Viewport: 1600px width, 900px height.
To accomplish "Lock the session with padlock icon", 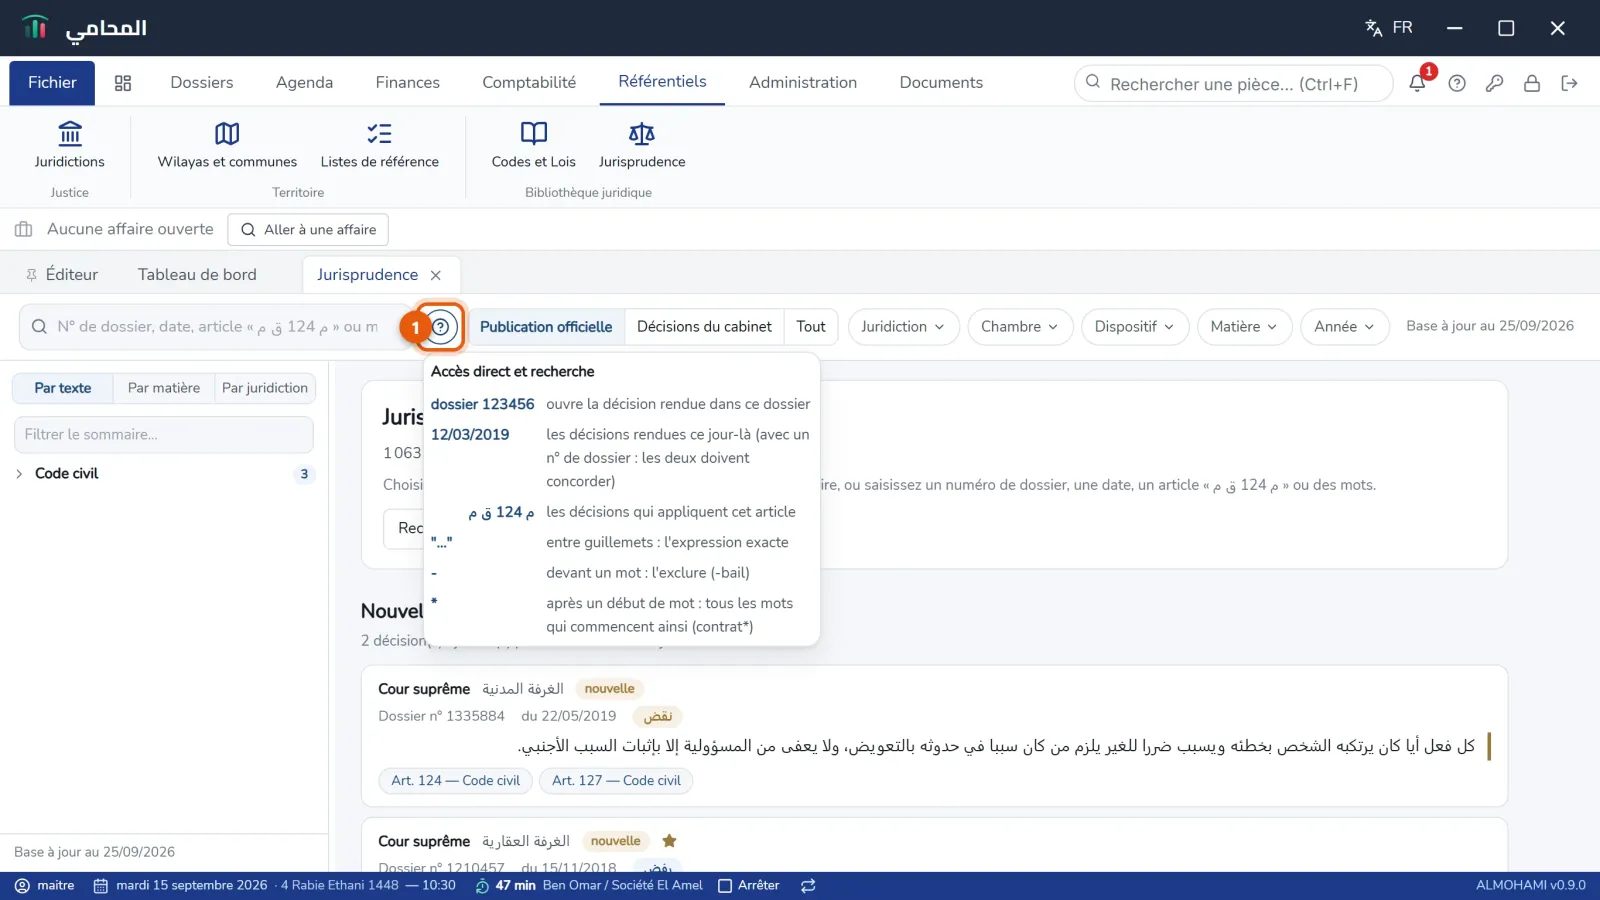I will point(1531,83).
